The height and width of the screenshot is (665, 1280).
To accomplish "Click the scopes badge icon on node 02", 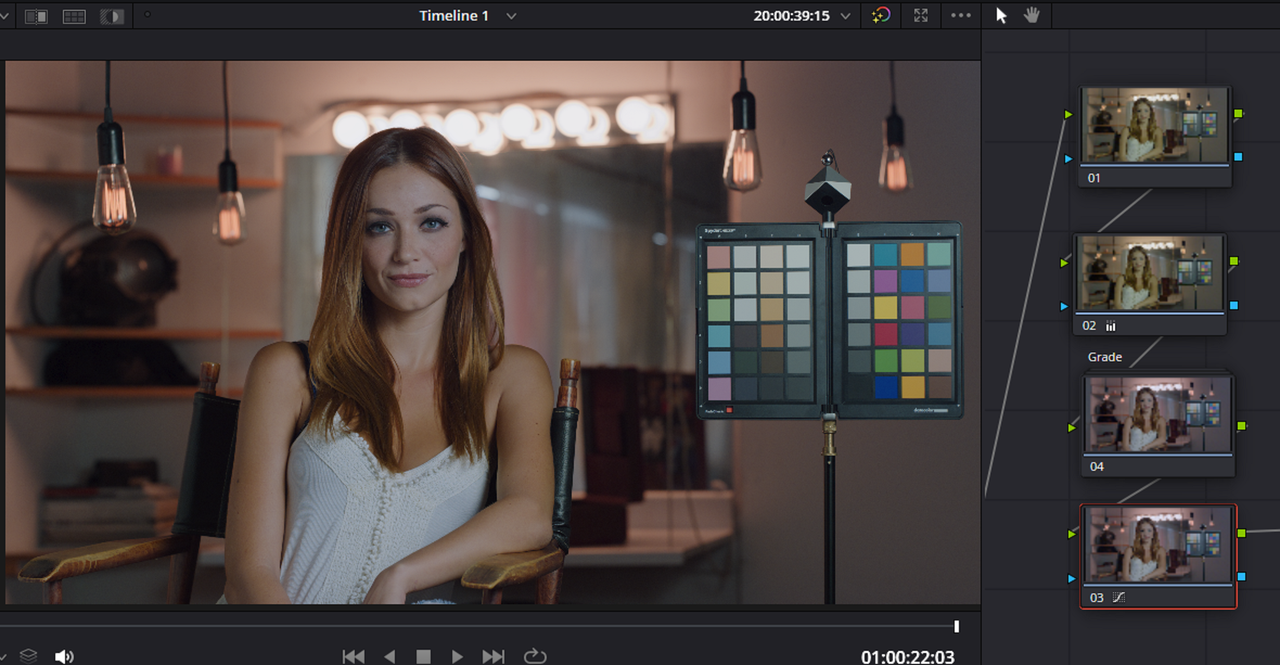I will click(1110, 326).
